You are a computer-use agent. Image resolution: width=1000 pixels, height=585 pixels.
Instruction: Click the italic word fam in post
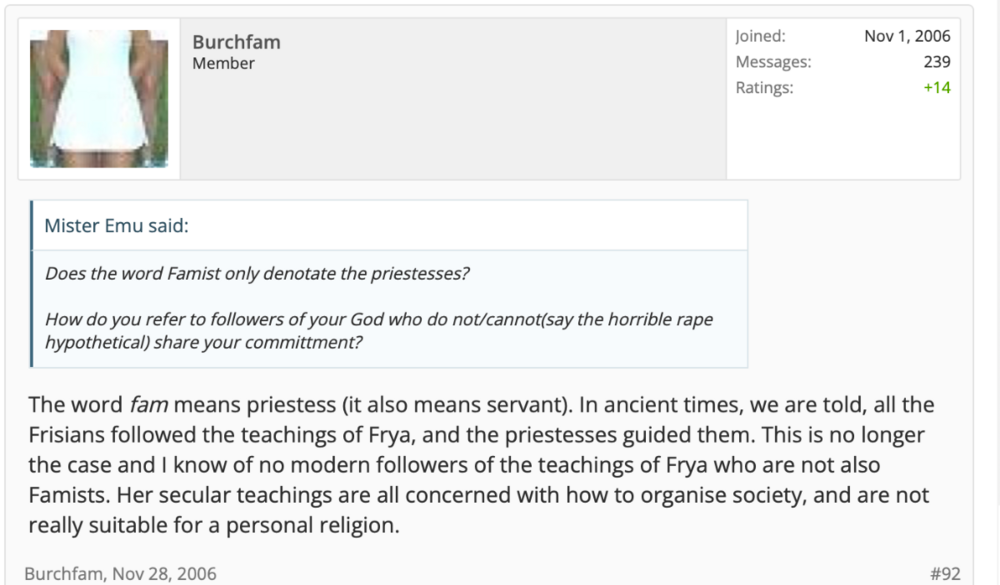[149, 404]
